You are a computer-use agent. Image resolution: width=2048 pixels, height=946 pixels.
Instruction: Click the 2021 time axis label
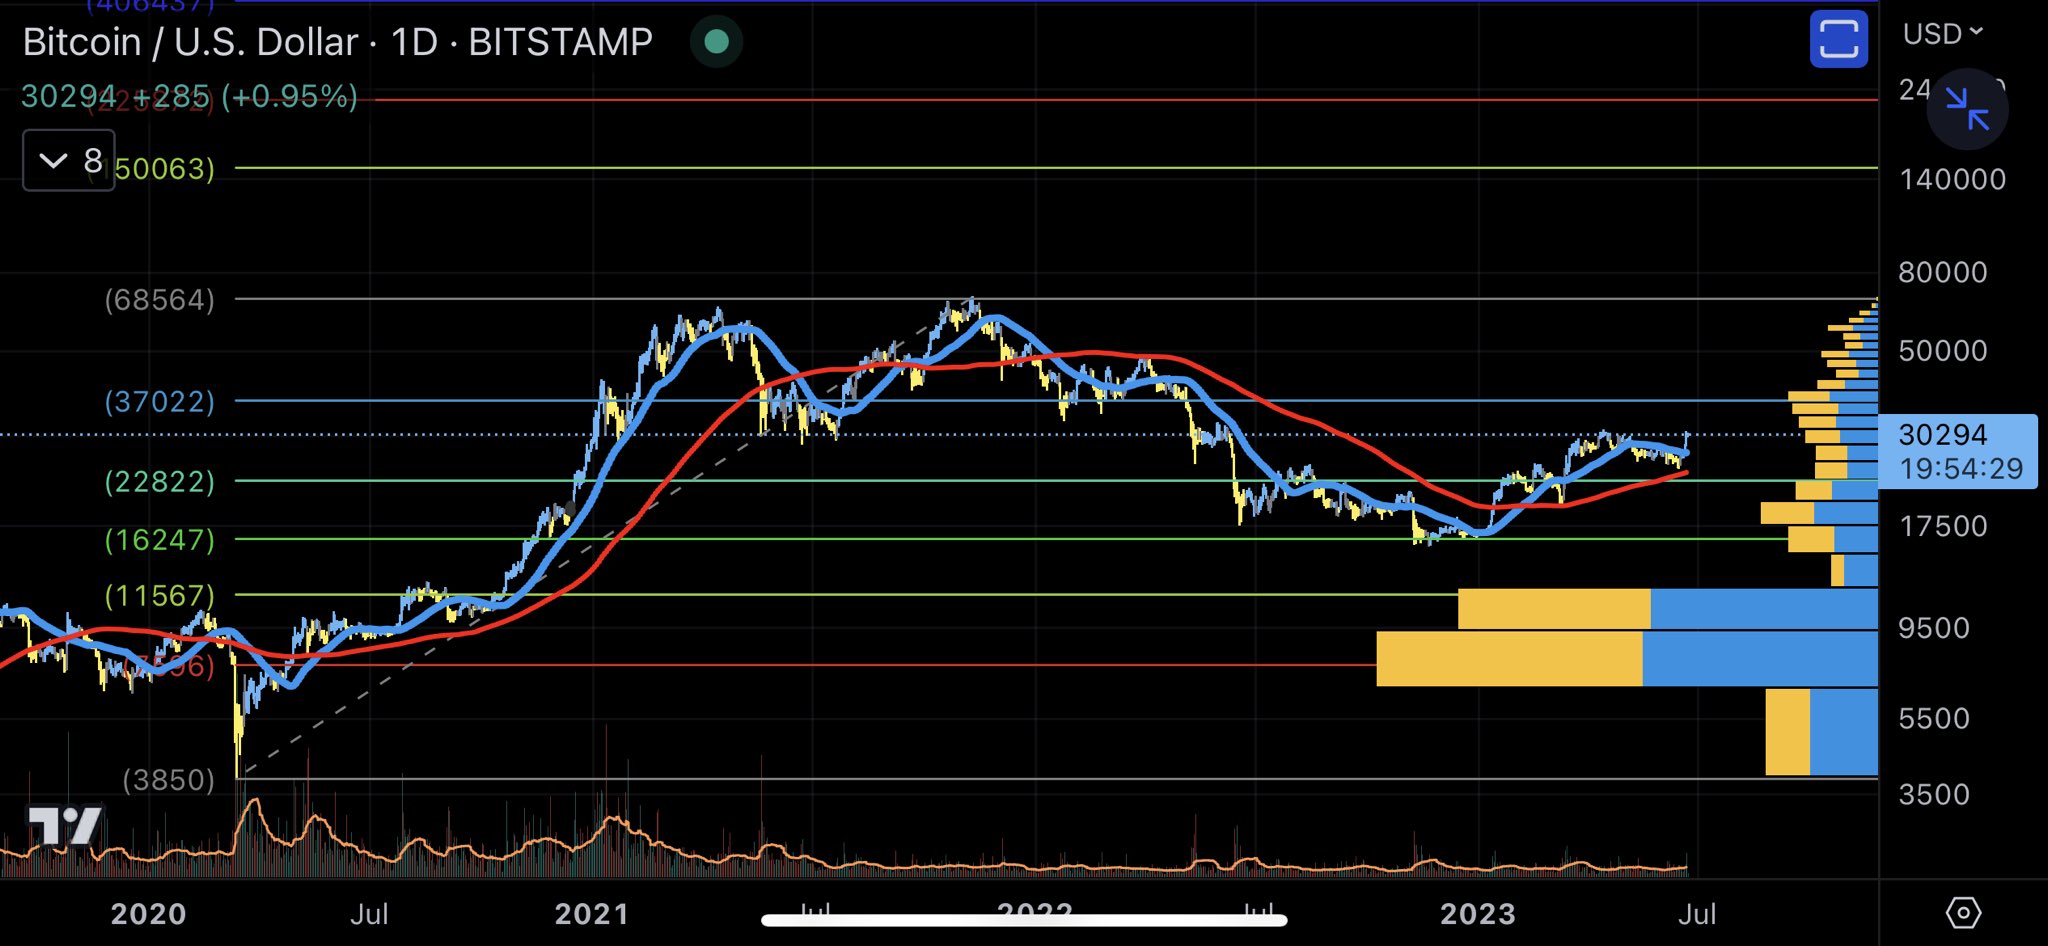[592, 914]
